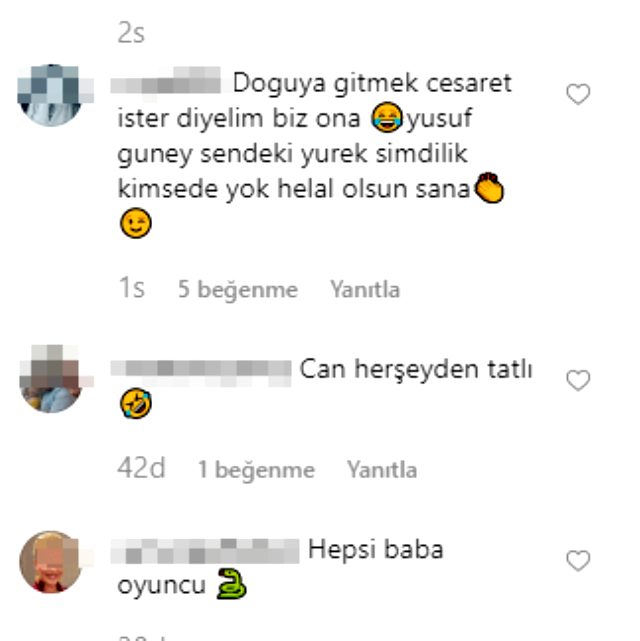Open blurred username before "Hepsi baba"
The width and height of the screenshot is (640, 641).
205,551
